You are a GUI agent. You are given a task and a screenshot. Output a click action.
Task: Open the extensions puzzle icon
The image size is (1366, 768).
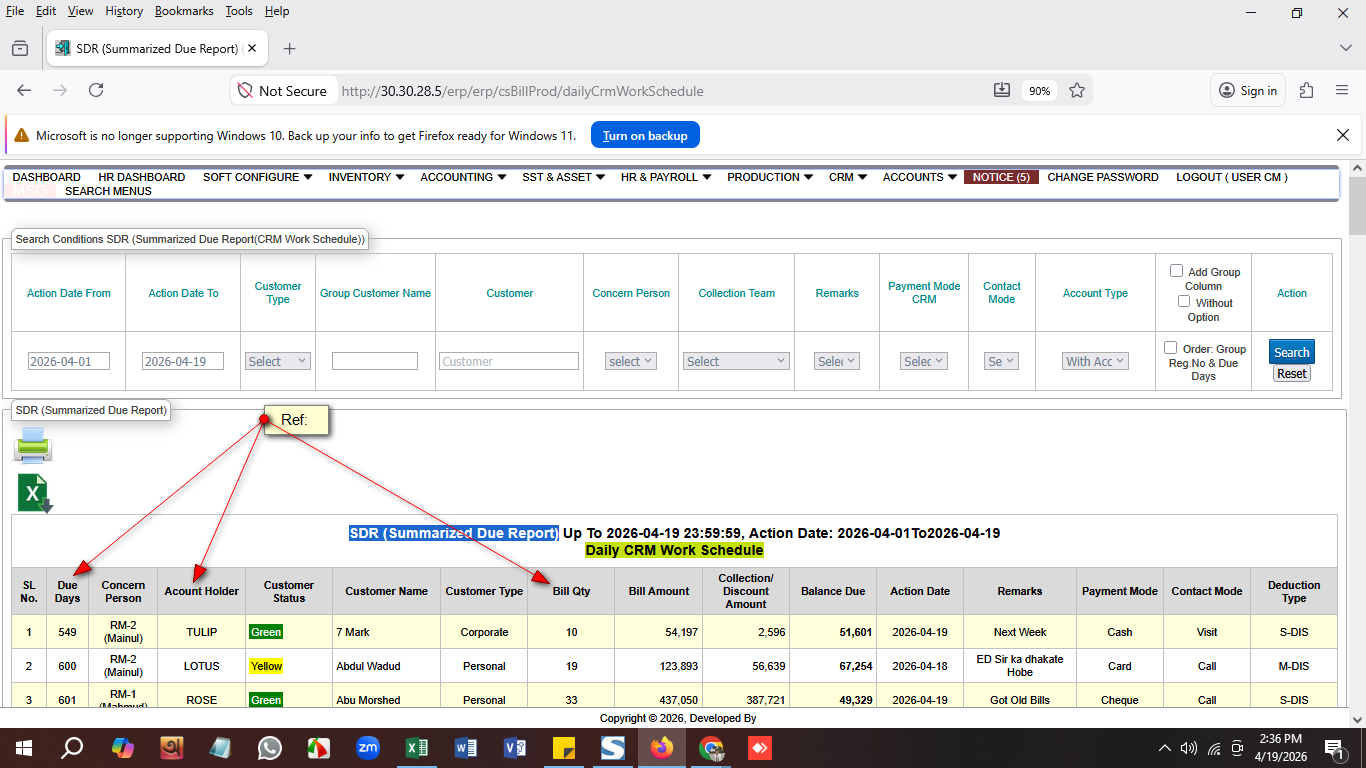1306,90
